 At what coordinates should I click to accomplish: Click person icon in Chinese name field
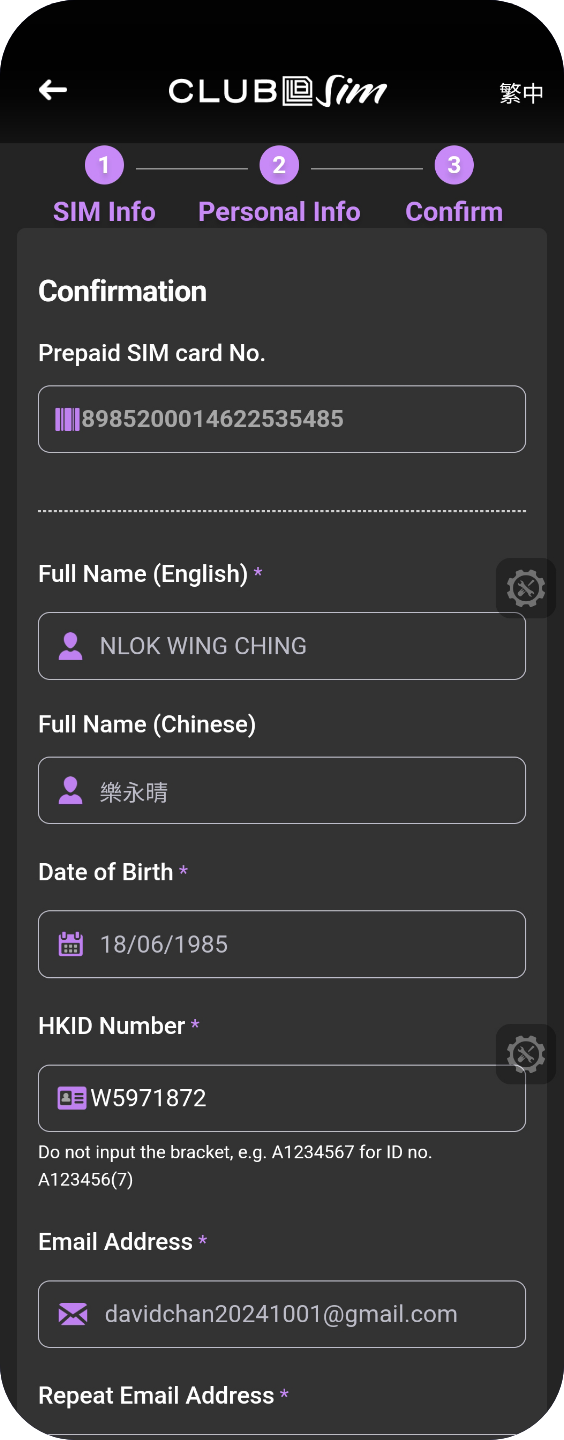coord(71,791)
